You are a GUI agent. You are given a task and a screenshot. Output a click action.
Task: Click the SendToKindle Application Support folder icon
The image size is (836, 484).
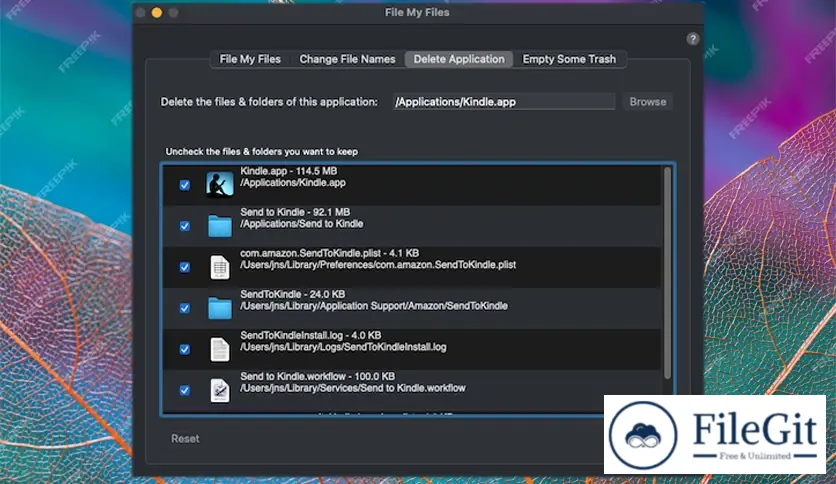click(x=220, y=308)
